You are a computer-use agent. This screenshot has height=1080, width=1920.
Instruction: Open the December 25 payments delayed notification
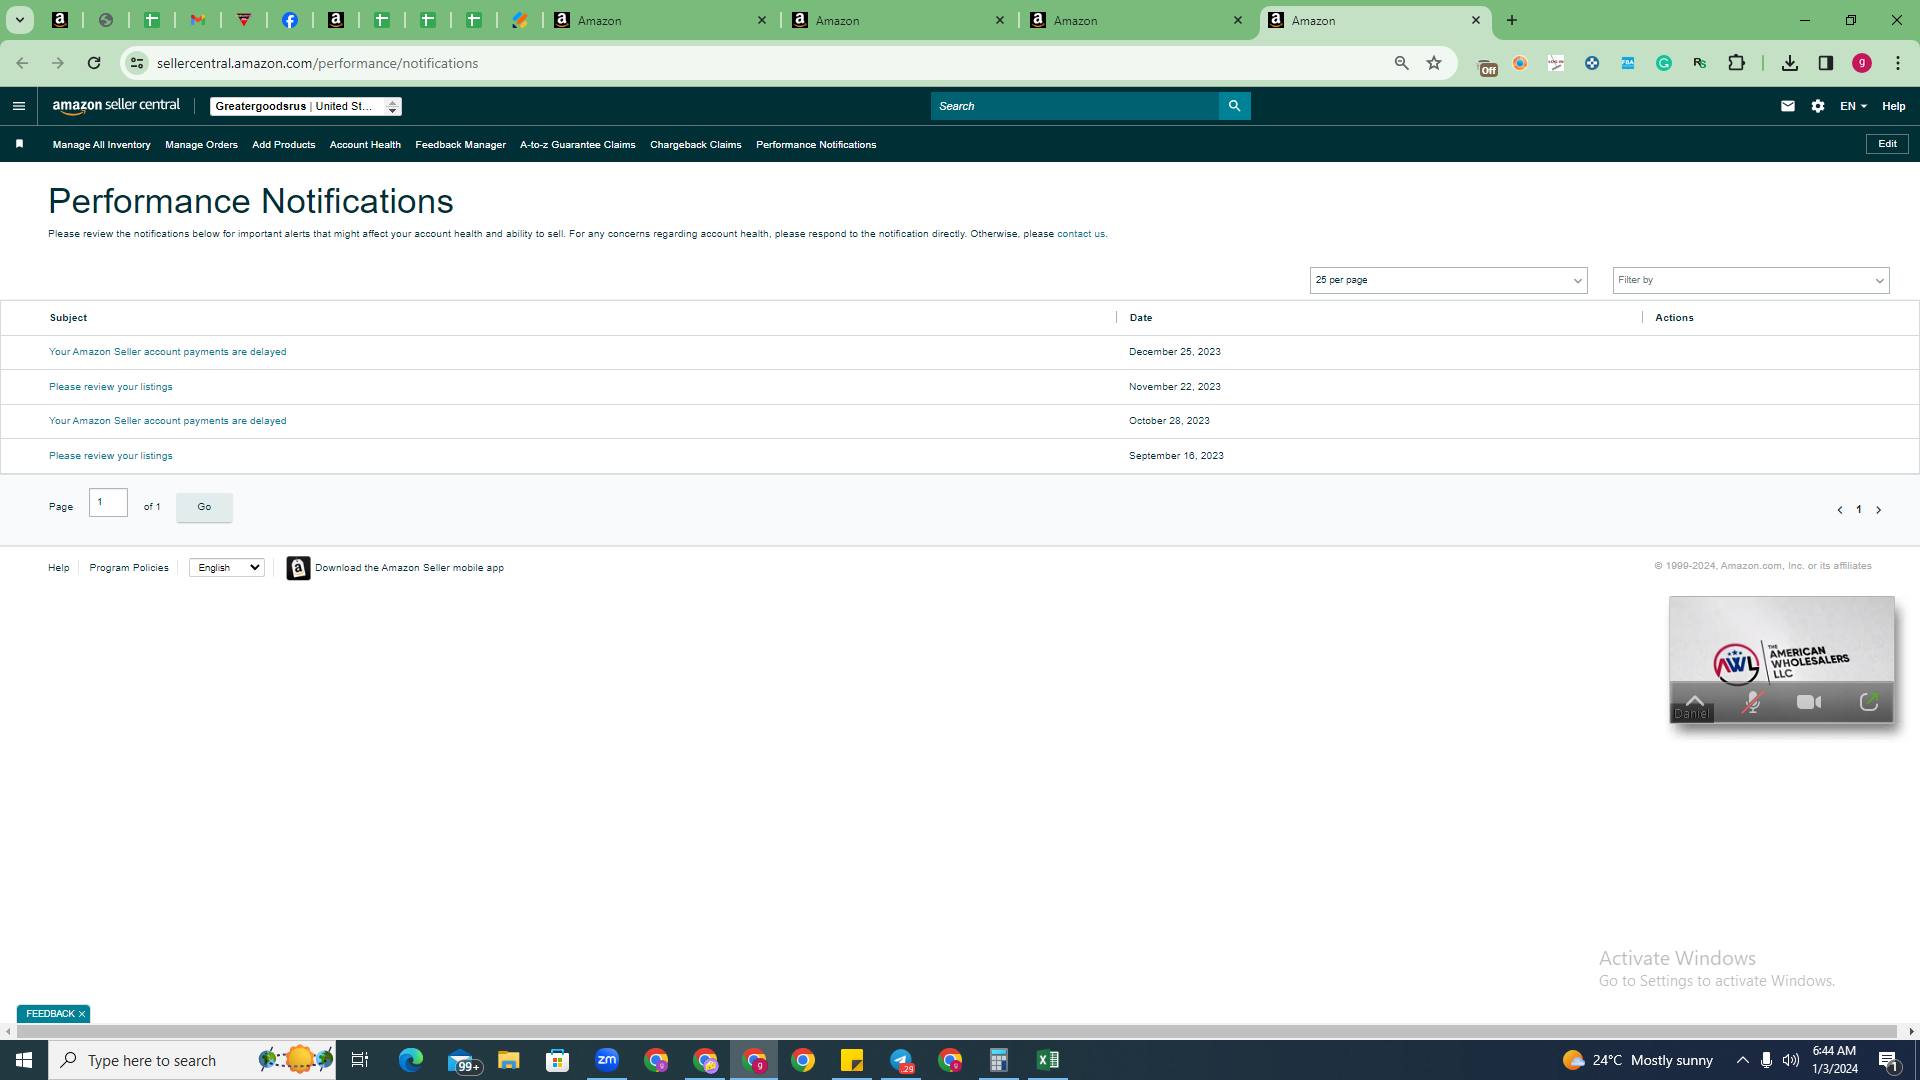(167, 352)
